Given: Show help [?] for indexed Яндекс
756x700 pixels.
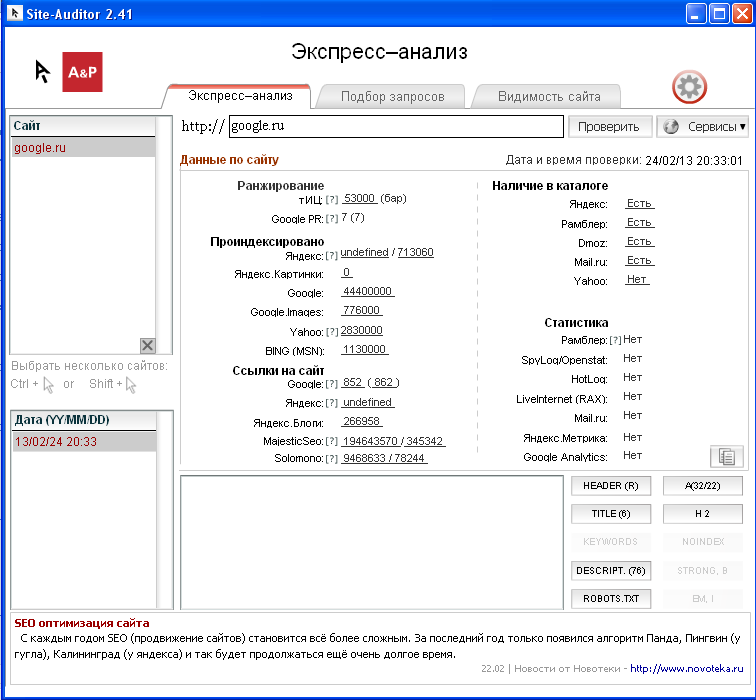Looking at the screenshot, I should (332, 256).
